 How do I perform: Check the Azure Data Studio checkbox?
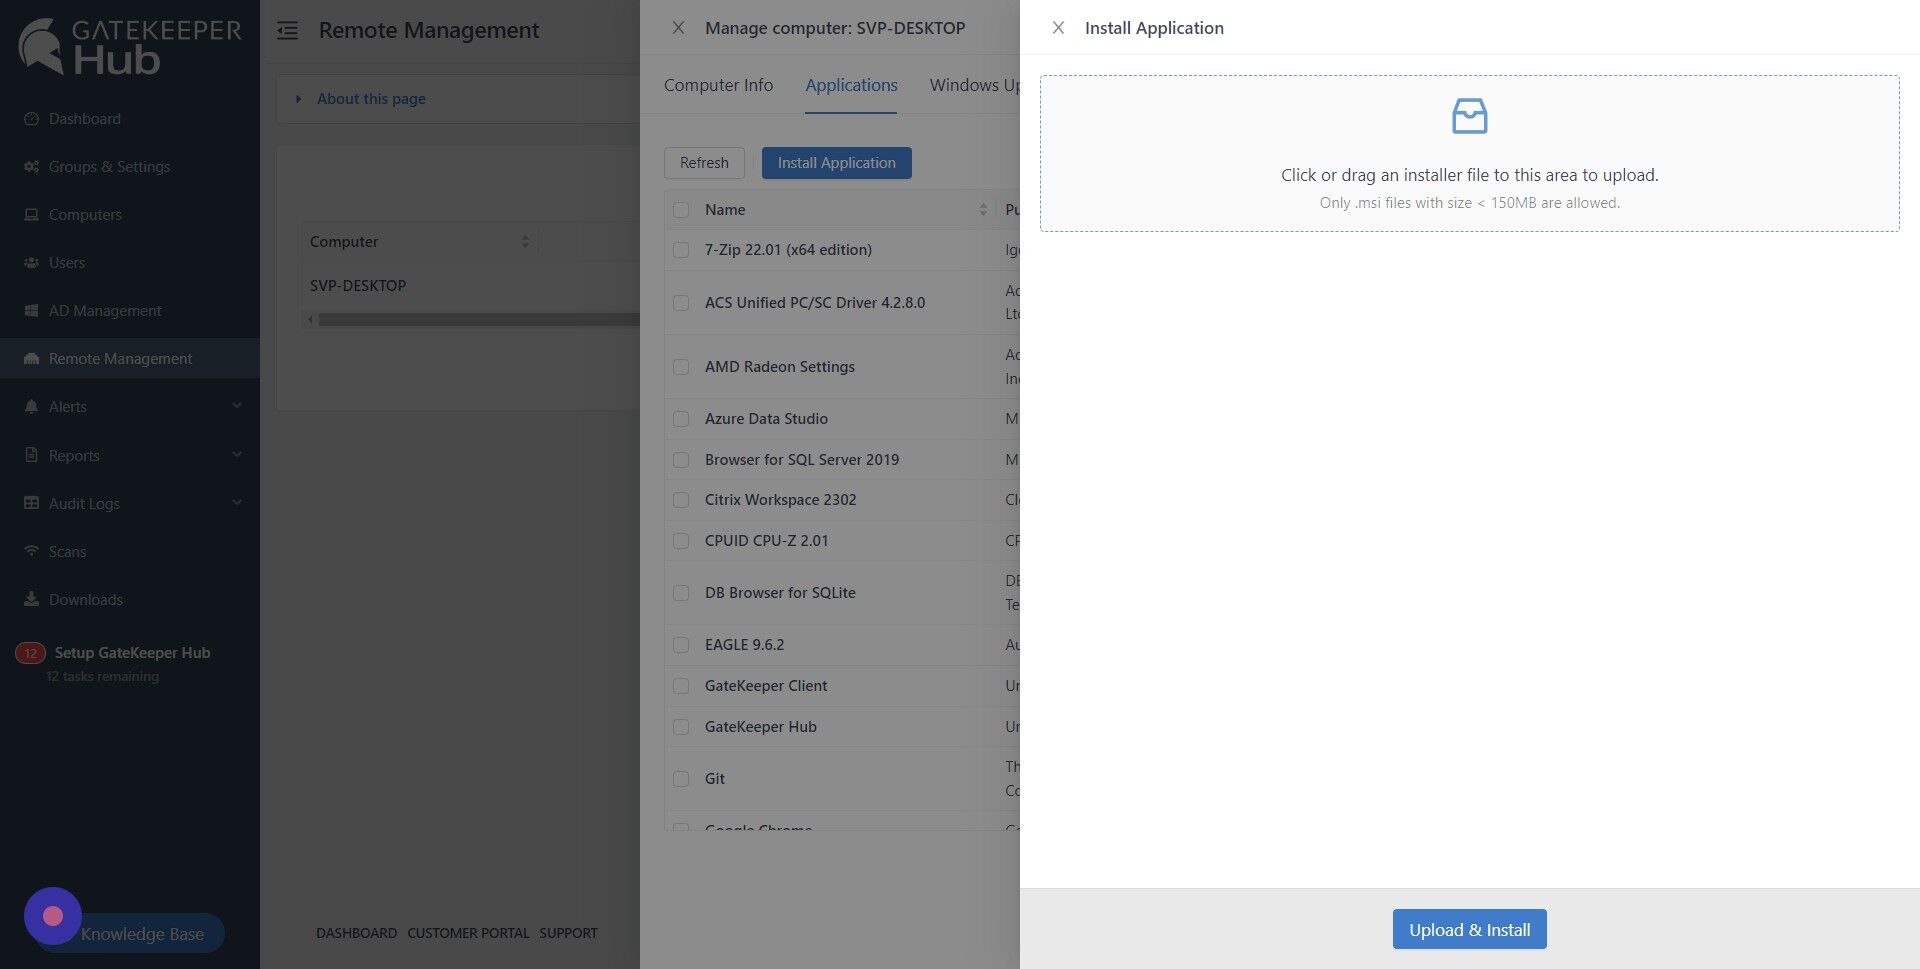coord(681,419)
